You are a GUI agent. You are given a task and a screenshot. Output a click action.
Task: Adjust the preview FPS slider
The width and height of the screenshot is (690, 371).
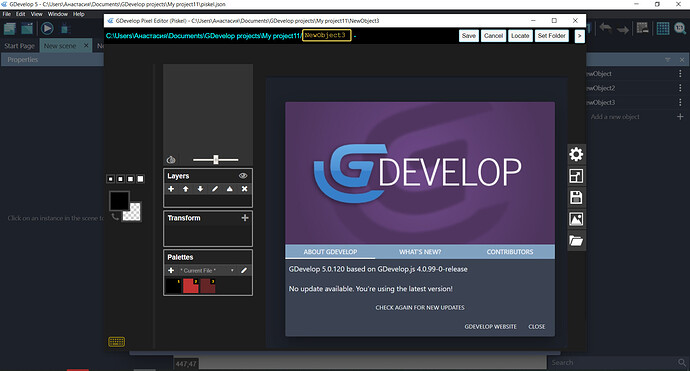tap(216, 160)
